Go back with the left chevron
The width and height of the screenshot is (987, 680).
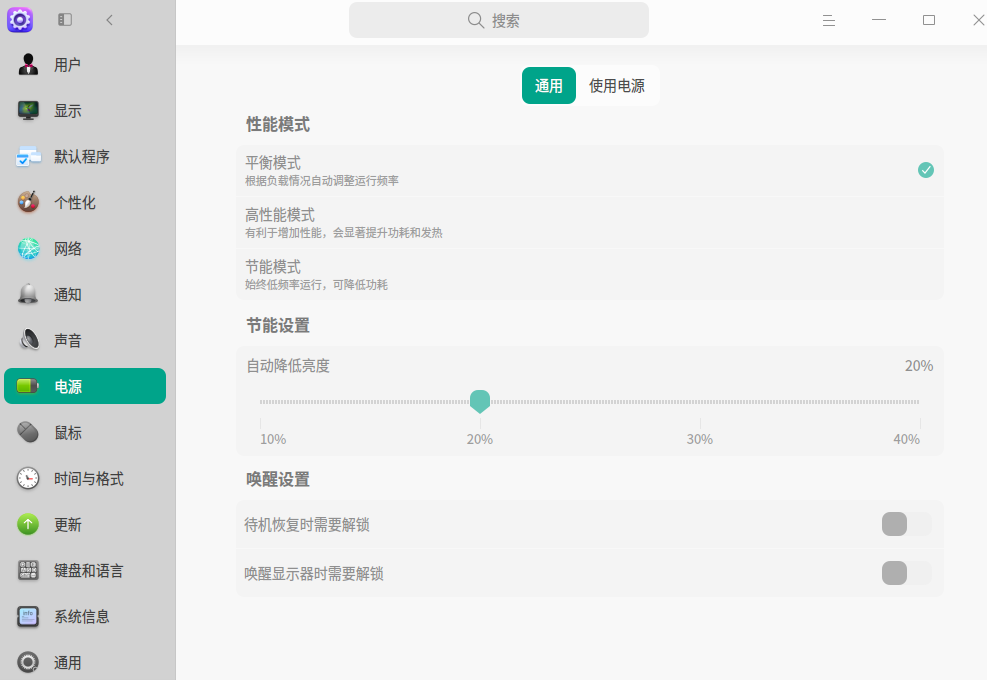pyautogui.click(x=110, y=20)
